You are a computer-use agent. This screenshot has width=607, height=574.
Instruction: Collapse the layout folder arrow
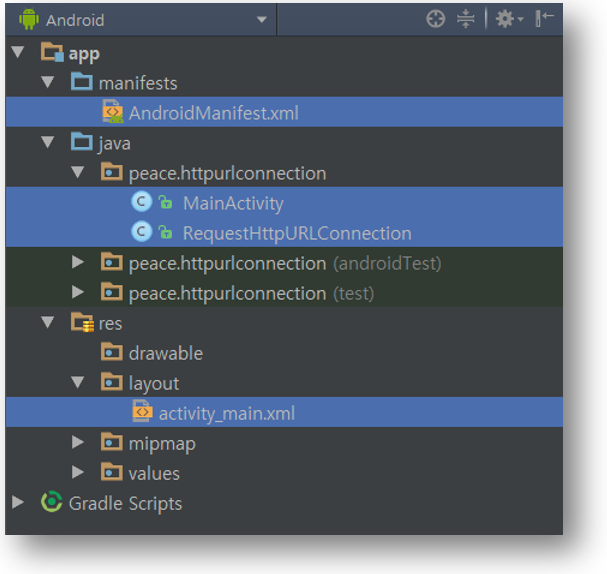[78, 382]
